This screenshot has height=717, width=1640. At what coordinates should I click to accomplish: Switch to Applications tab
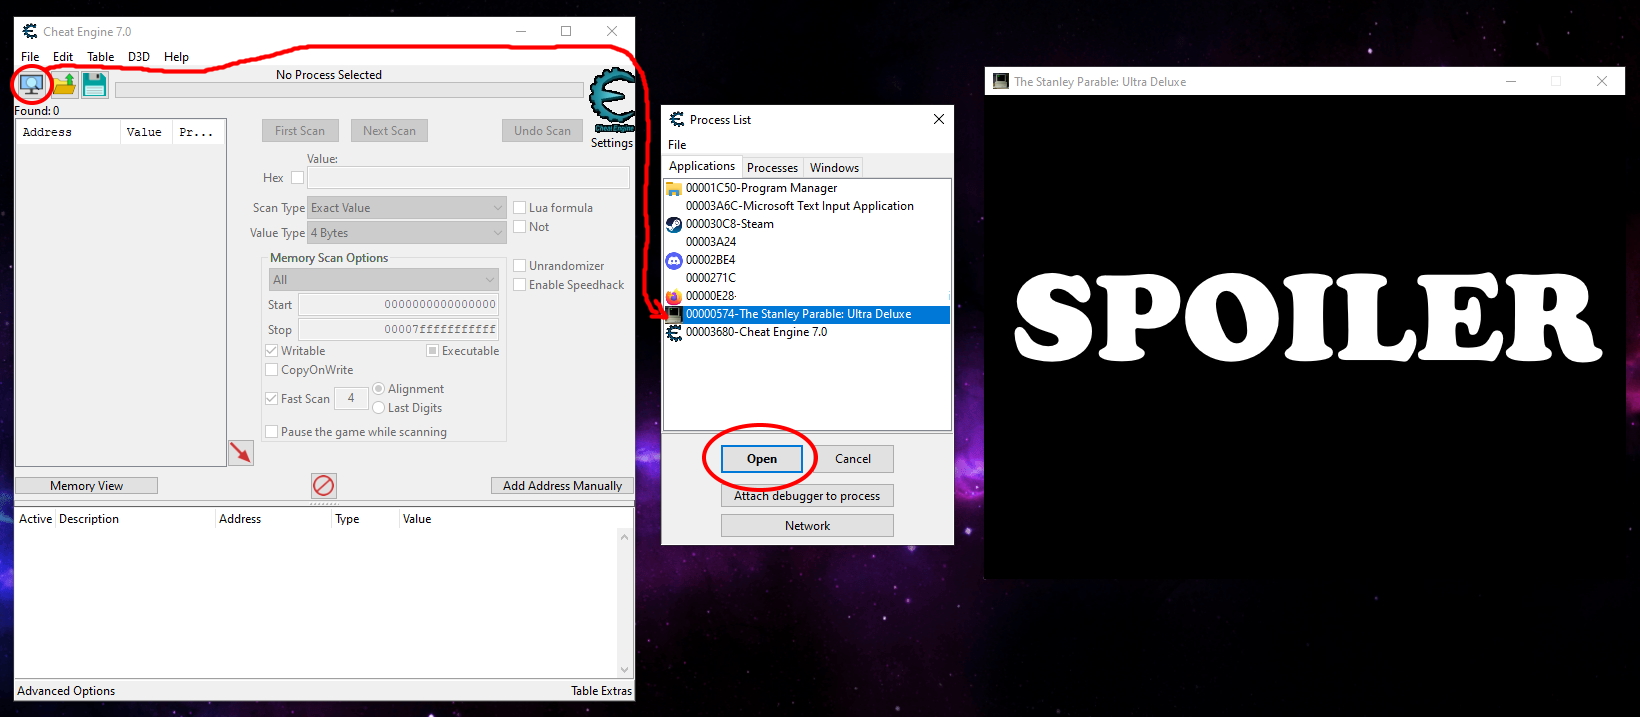[x=702, y=166]
